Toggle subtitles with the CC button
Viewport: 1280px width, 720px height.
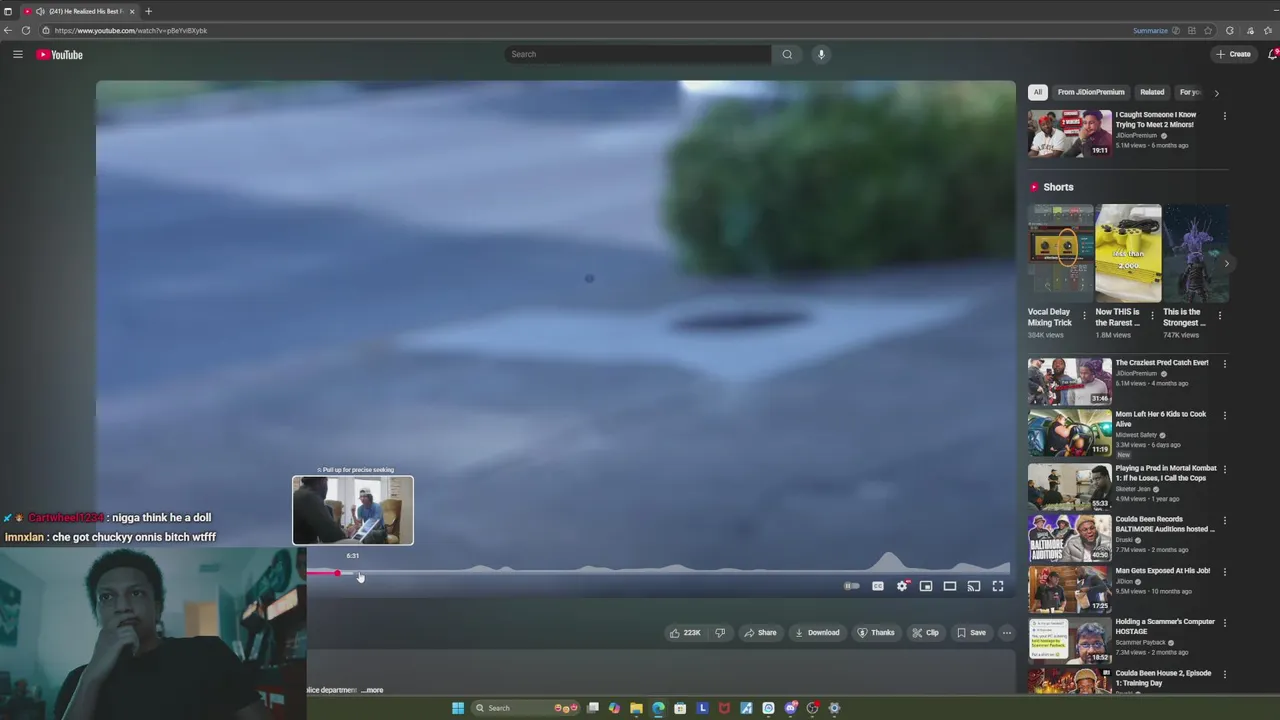pyautogui.click(x=878, y=586)
